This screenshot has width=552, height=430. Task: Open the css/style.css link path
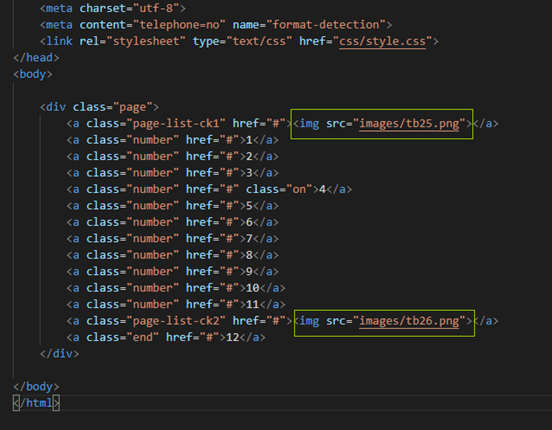(382, 41)
